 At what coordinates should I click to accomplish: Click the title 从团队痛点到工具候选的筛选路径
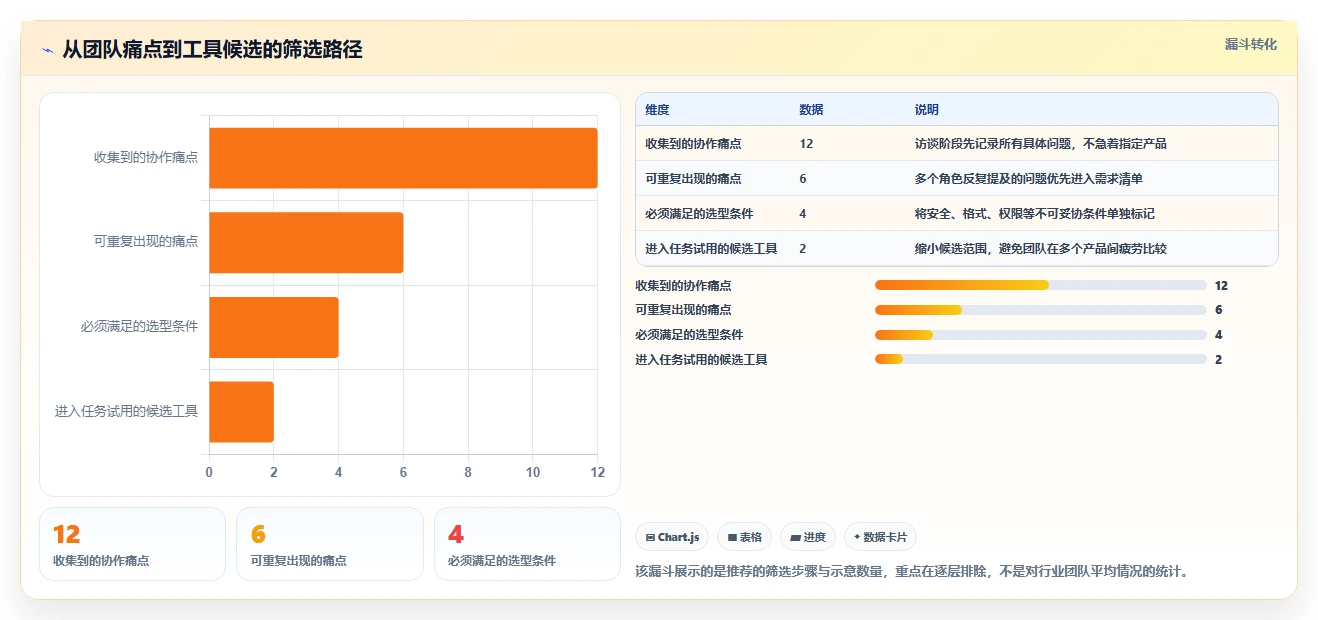pos(212,50)
